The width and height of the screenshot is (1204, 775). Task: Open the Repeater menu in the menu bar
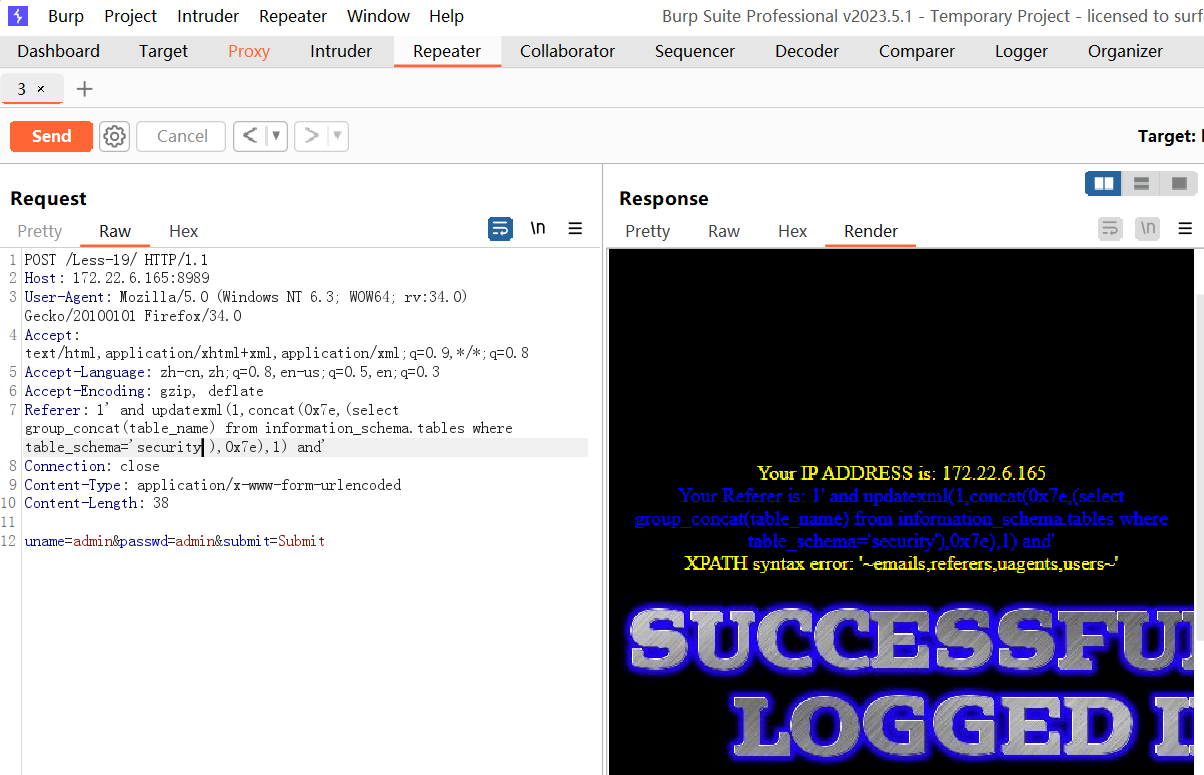click(293, 16)
